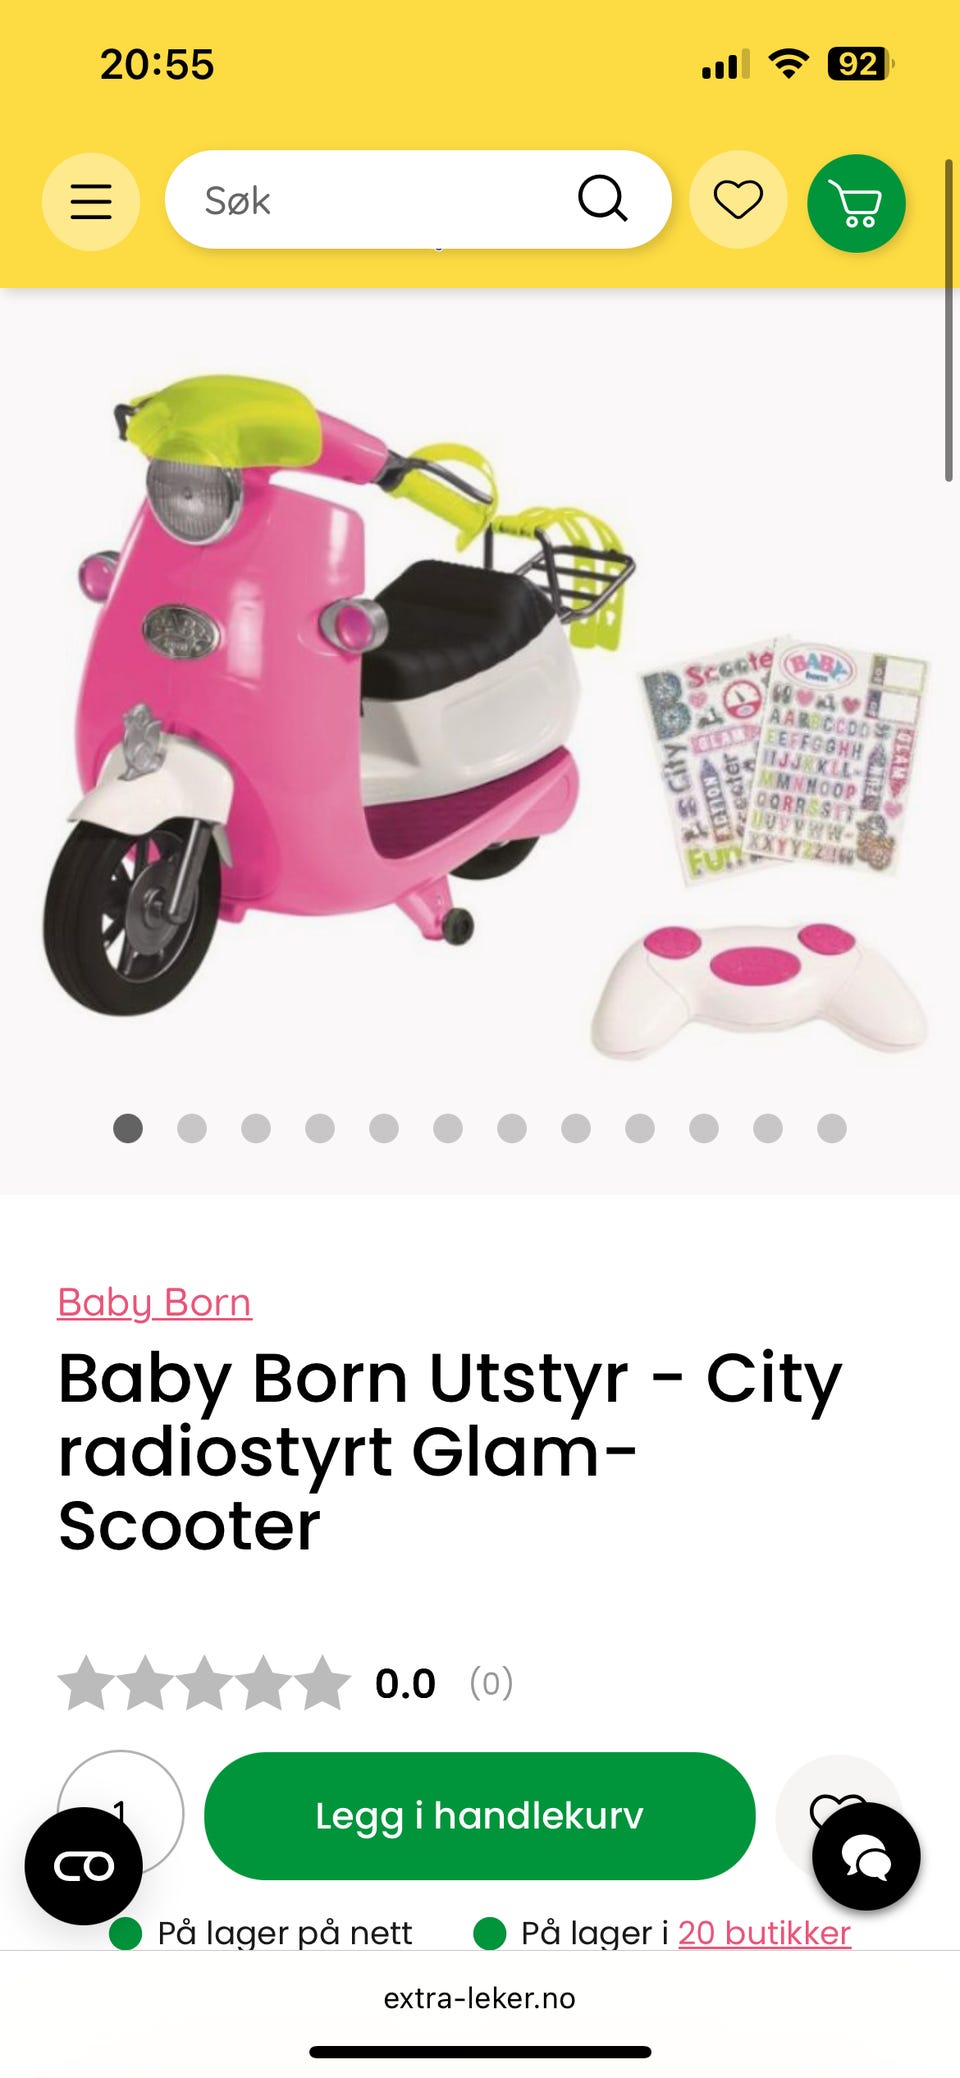
Task: Click the five-star rating row
Action: [204, 1683]
